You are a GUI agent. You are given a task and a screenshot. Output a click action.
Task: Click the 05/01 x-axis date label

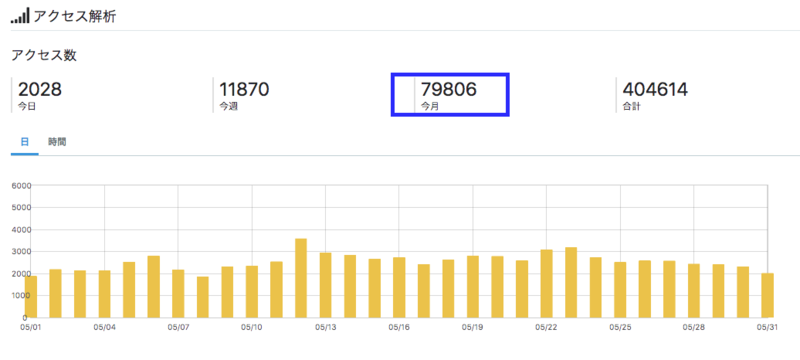click(x=32, y=328)
